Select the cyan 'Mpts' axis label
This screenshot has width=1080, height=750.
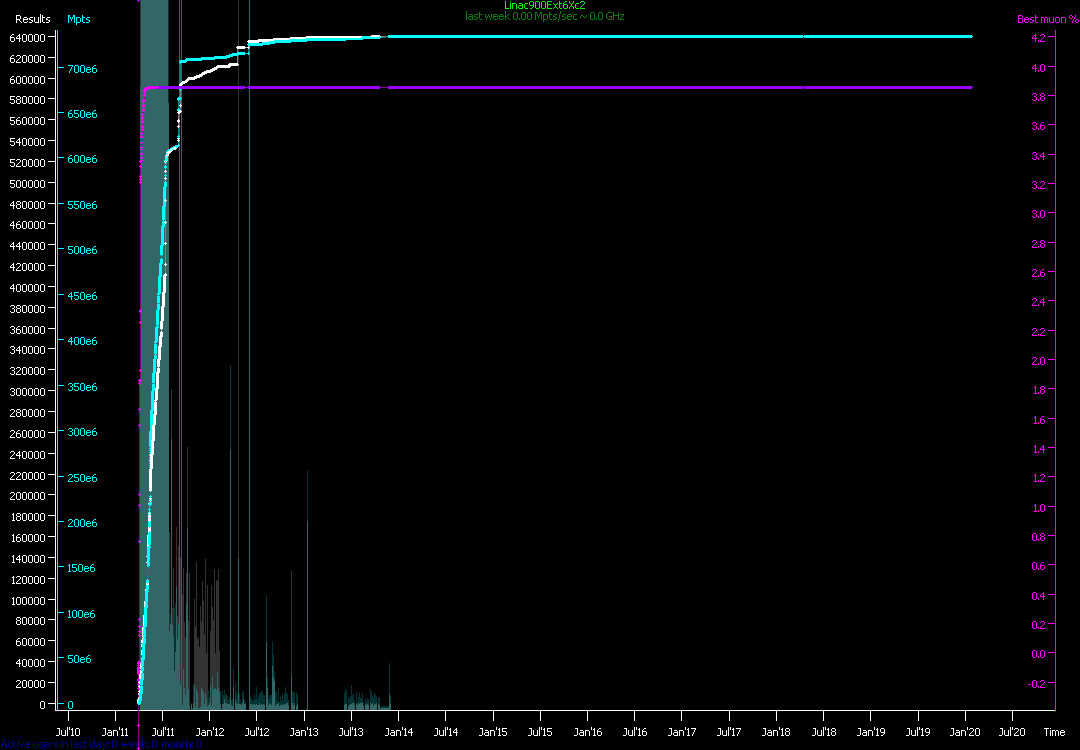click(79, 19)
